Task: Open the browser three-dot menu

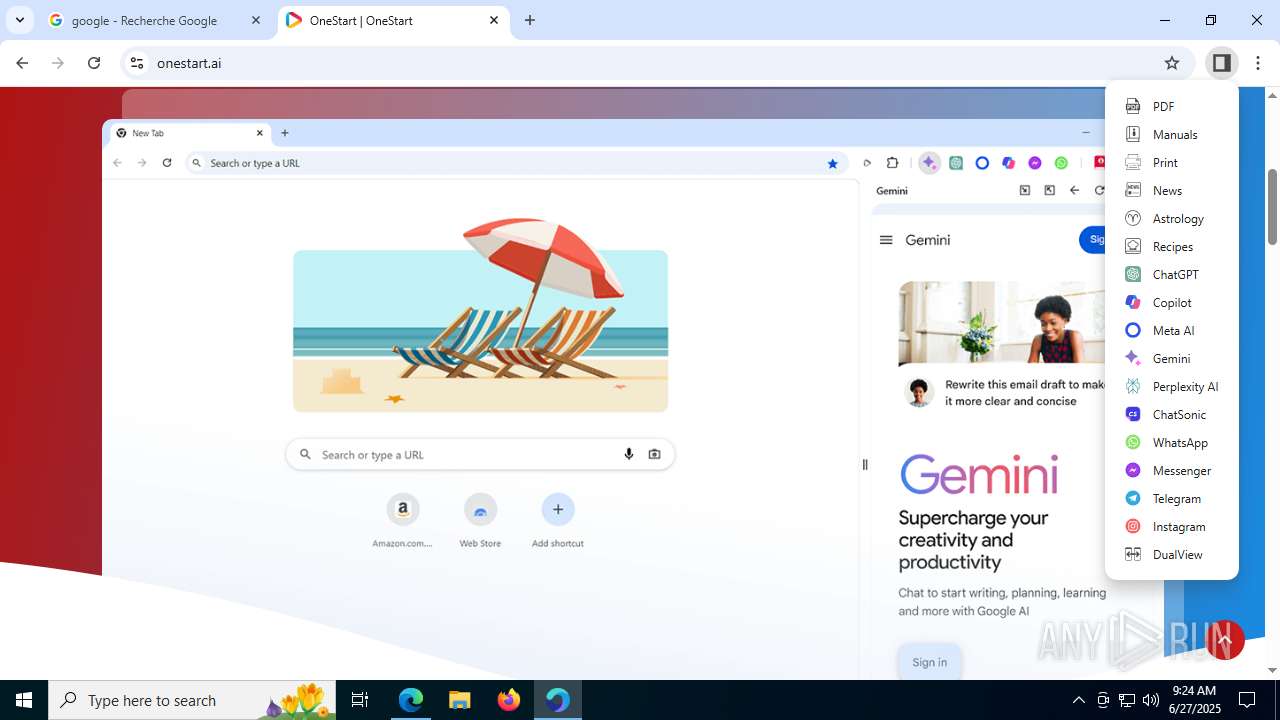Action: (x=1258, y=63)
